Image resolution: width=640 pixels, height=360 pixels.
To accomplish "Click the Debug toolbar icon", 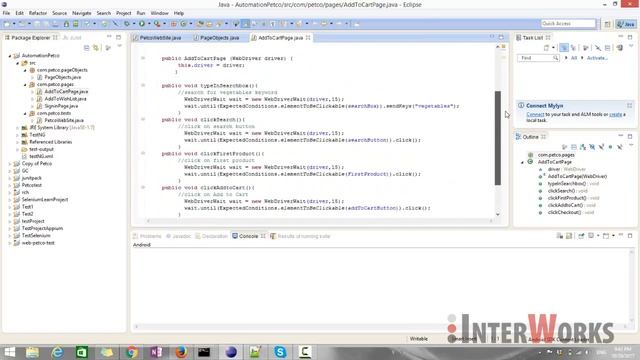I will (127, 24).
